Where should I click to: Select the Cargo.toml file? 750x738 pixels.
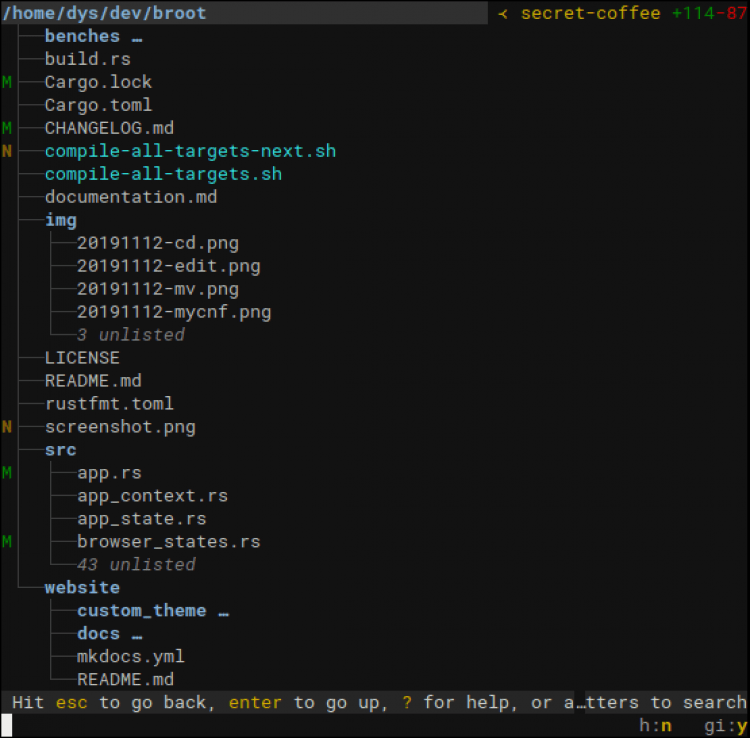(x=99, y=105)
